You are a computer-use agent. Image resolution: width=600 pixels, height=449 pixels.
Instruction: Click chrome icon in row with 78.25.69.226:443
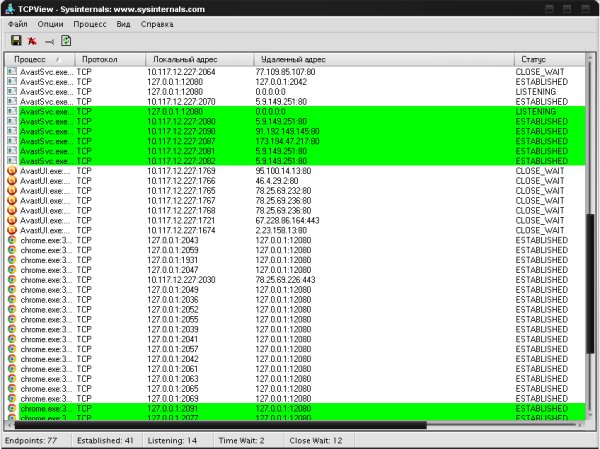coord(12,280)
